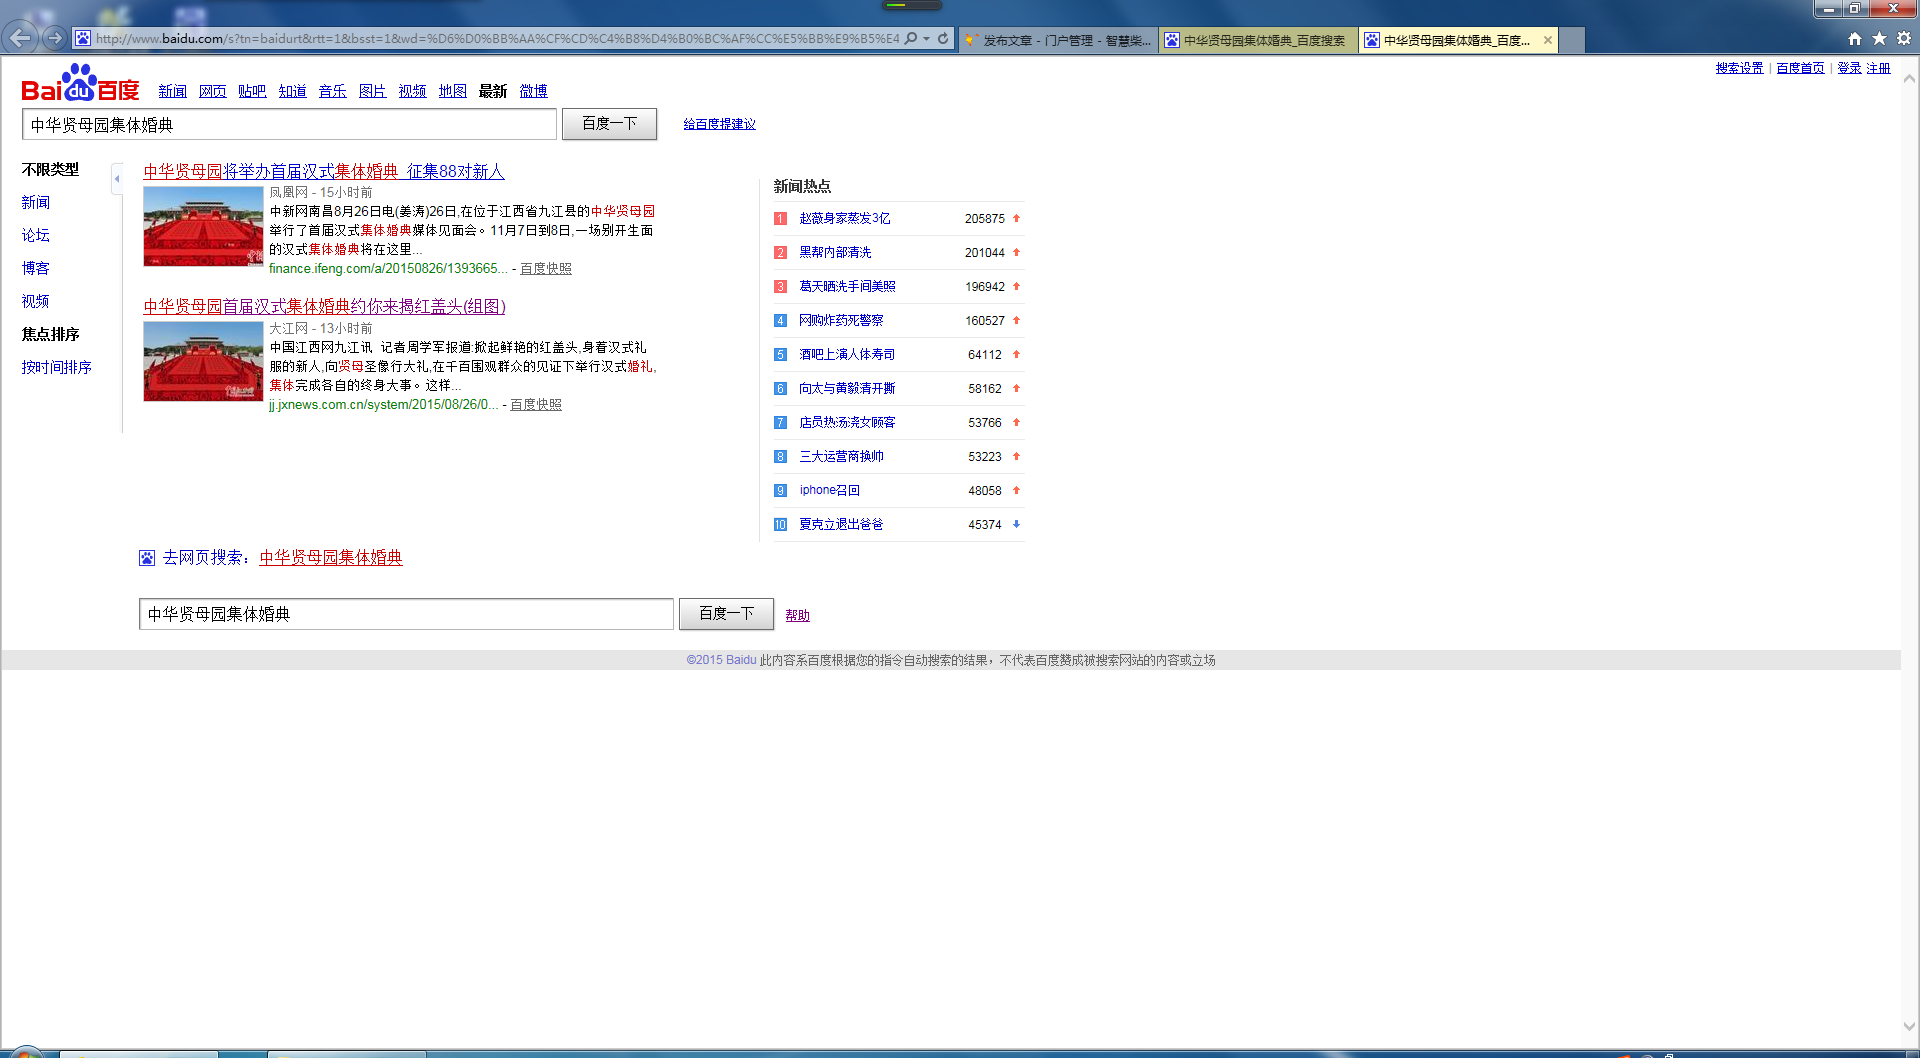Screen dimensions: 1920x1058
Task: Click the refresh icon in address bar
Action: click(943, 38)
